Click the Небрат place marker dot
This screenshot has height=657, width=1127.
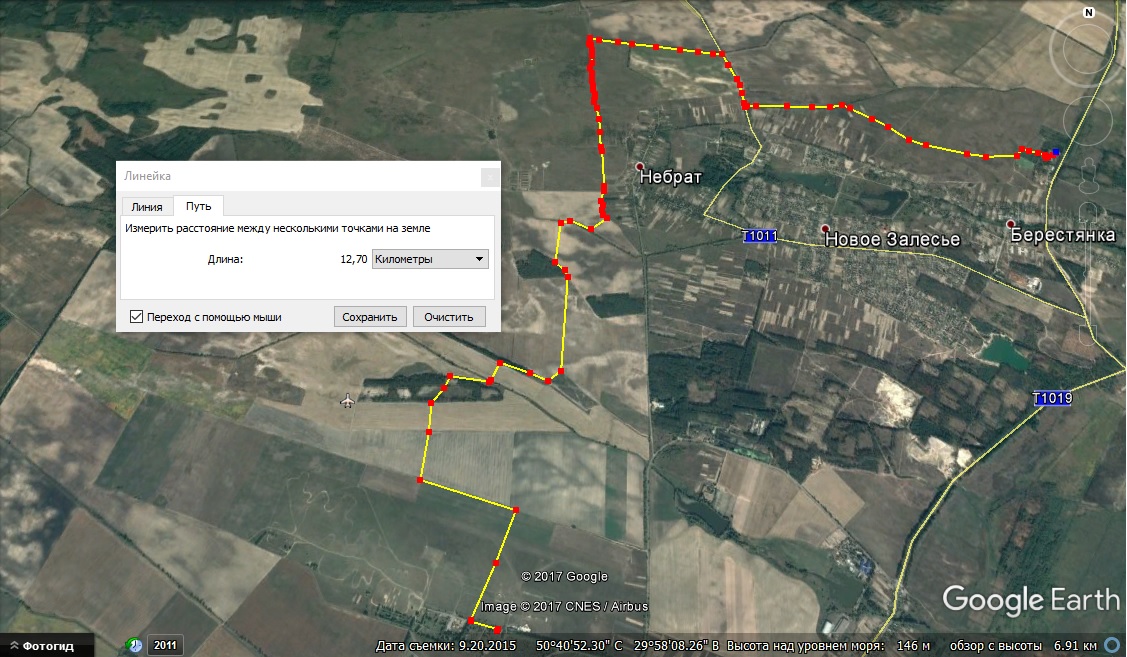tap(640, 166)
